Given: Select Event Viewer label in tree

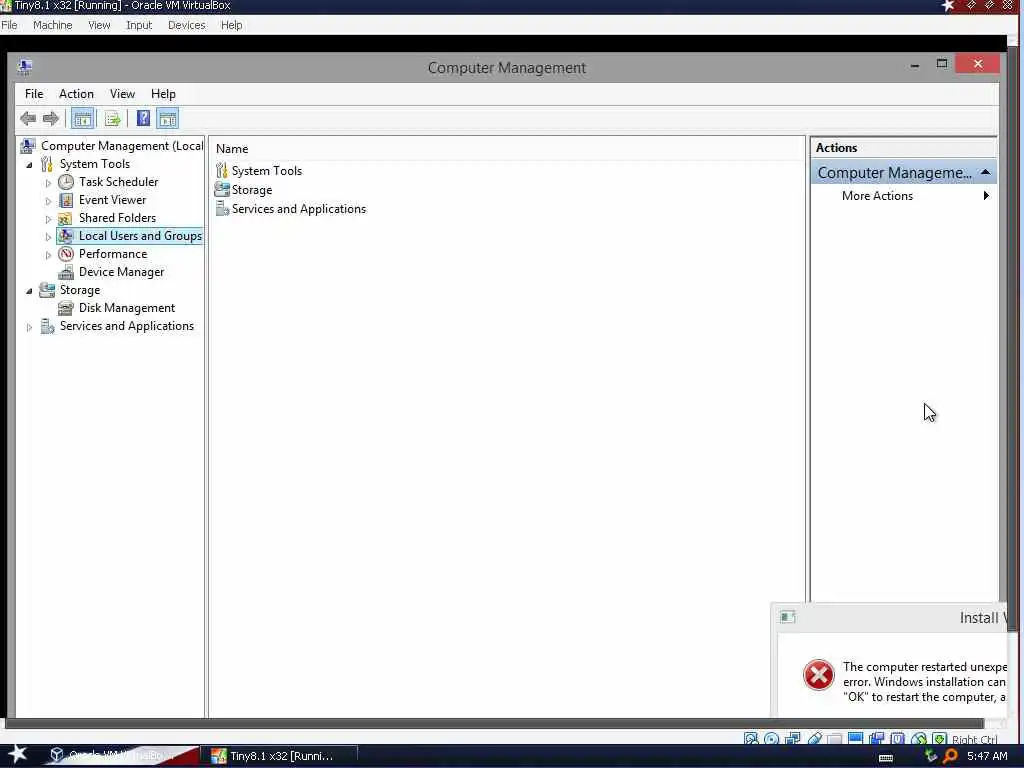Looking at the screenshot, I should 112,200.
